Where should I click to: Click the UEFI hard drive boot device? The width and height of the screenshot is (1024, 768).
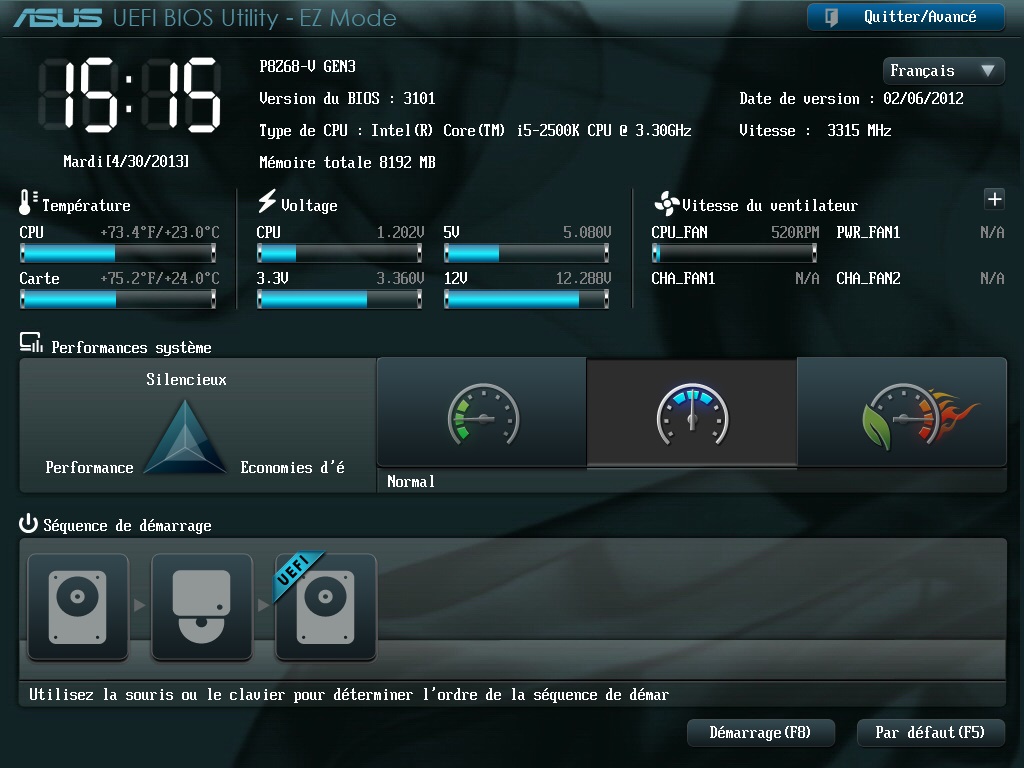tap(326, 606)
